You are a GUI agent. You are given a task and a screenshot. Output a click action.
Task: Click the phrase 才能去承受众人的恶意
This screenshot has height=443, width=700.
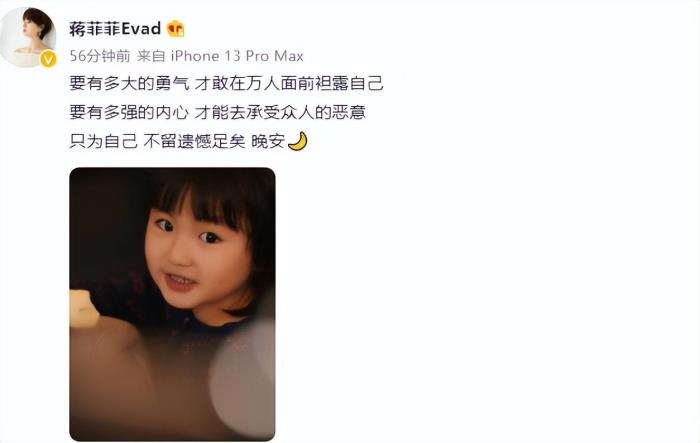tap(280, 112)
